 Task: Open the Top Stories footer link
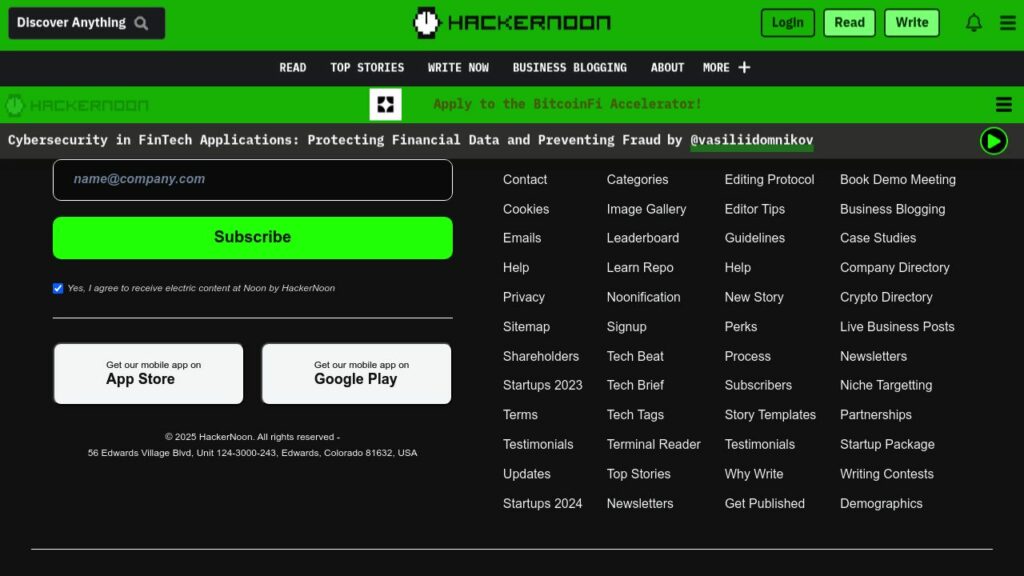point(638,474)
